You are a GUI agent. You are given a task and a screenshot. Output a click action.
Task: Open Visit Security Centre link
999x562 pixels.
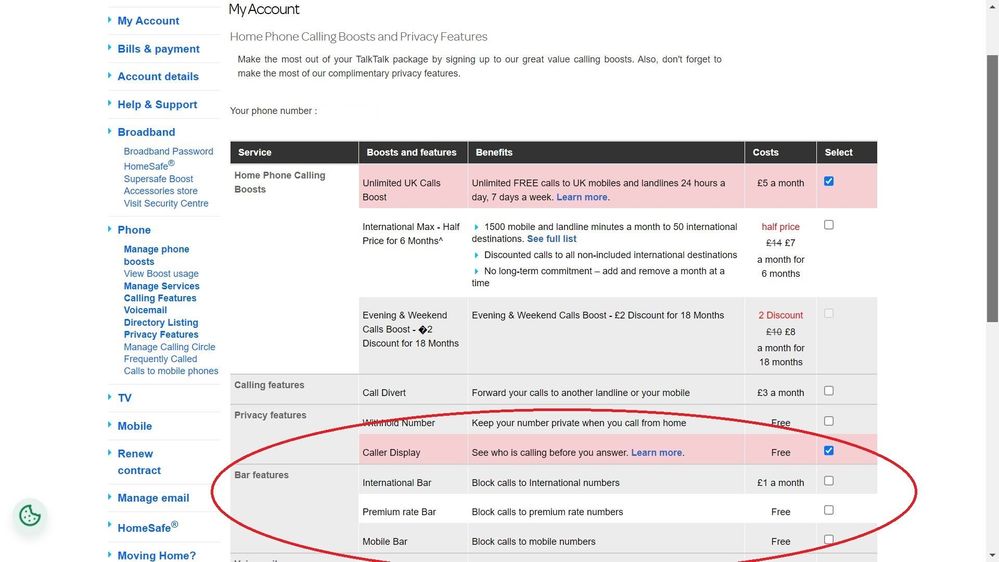166,203
